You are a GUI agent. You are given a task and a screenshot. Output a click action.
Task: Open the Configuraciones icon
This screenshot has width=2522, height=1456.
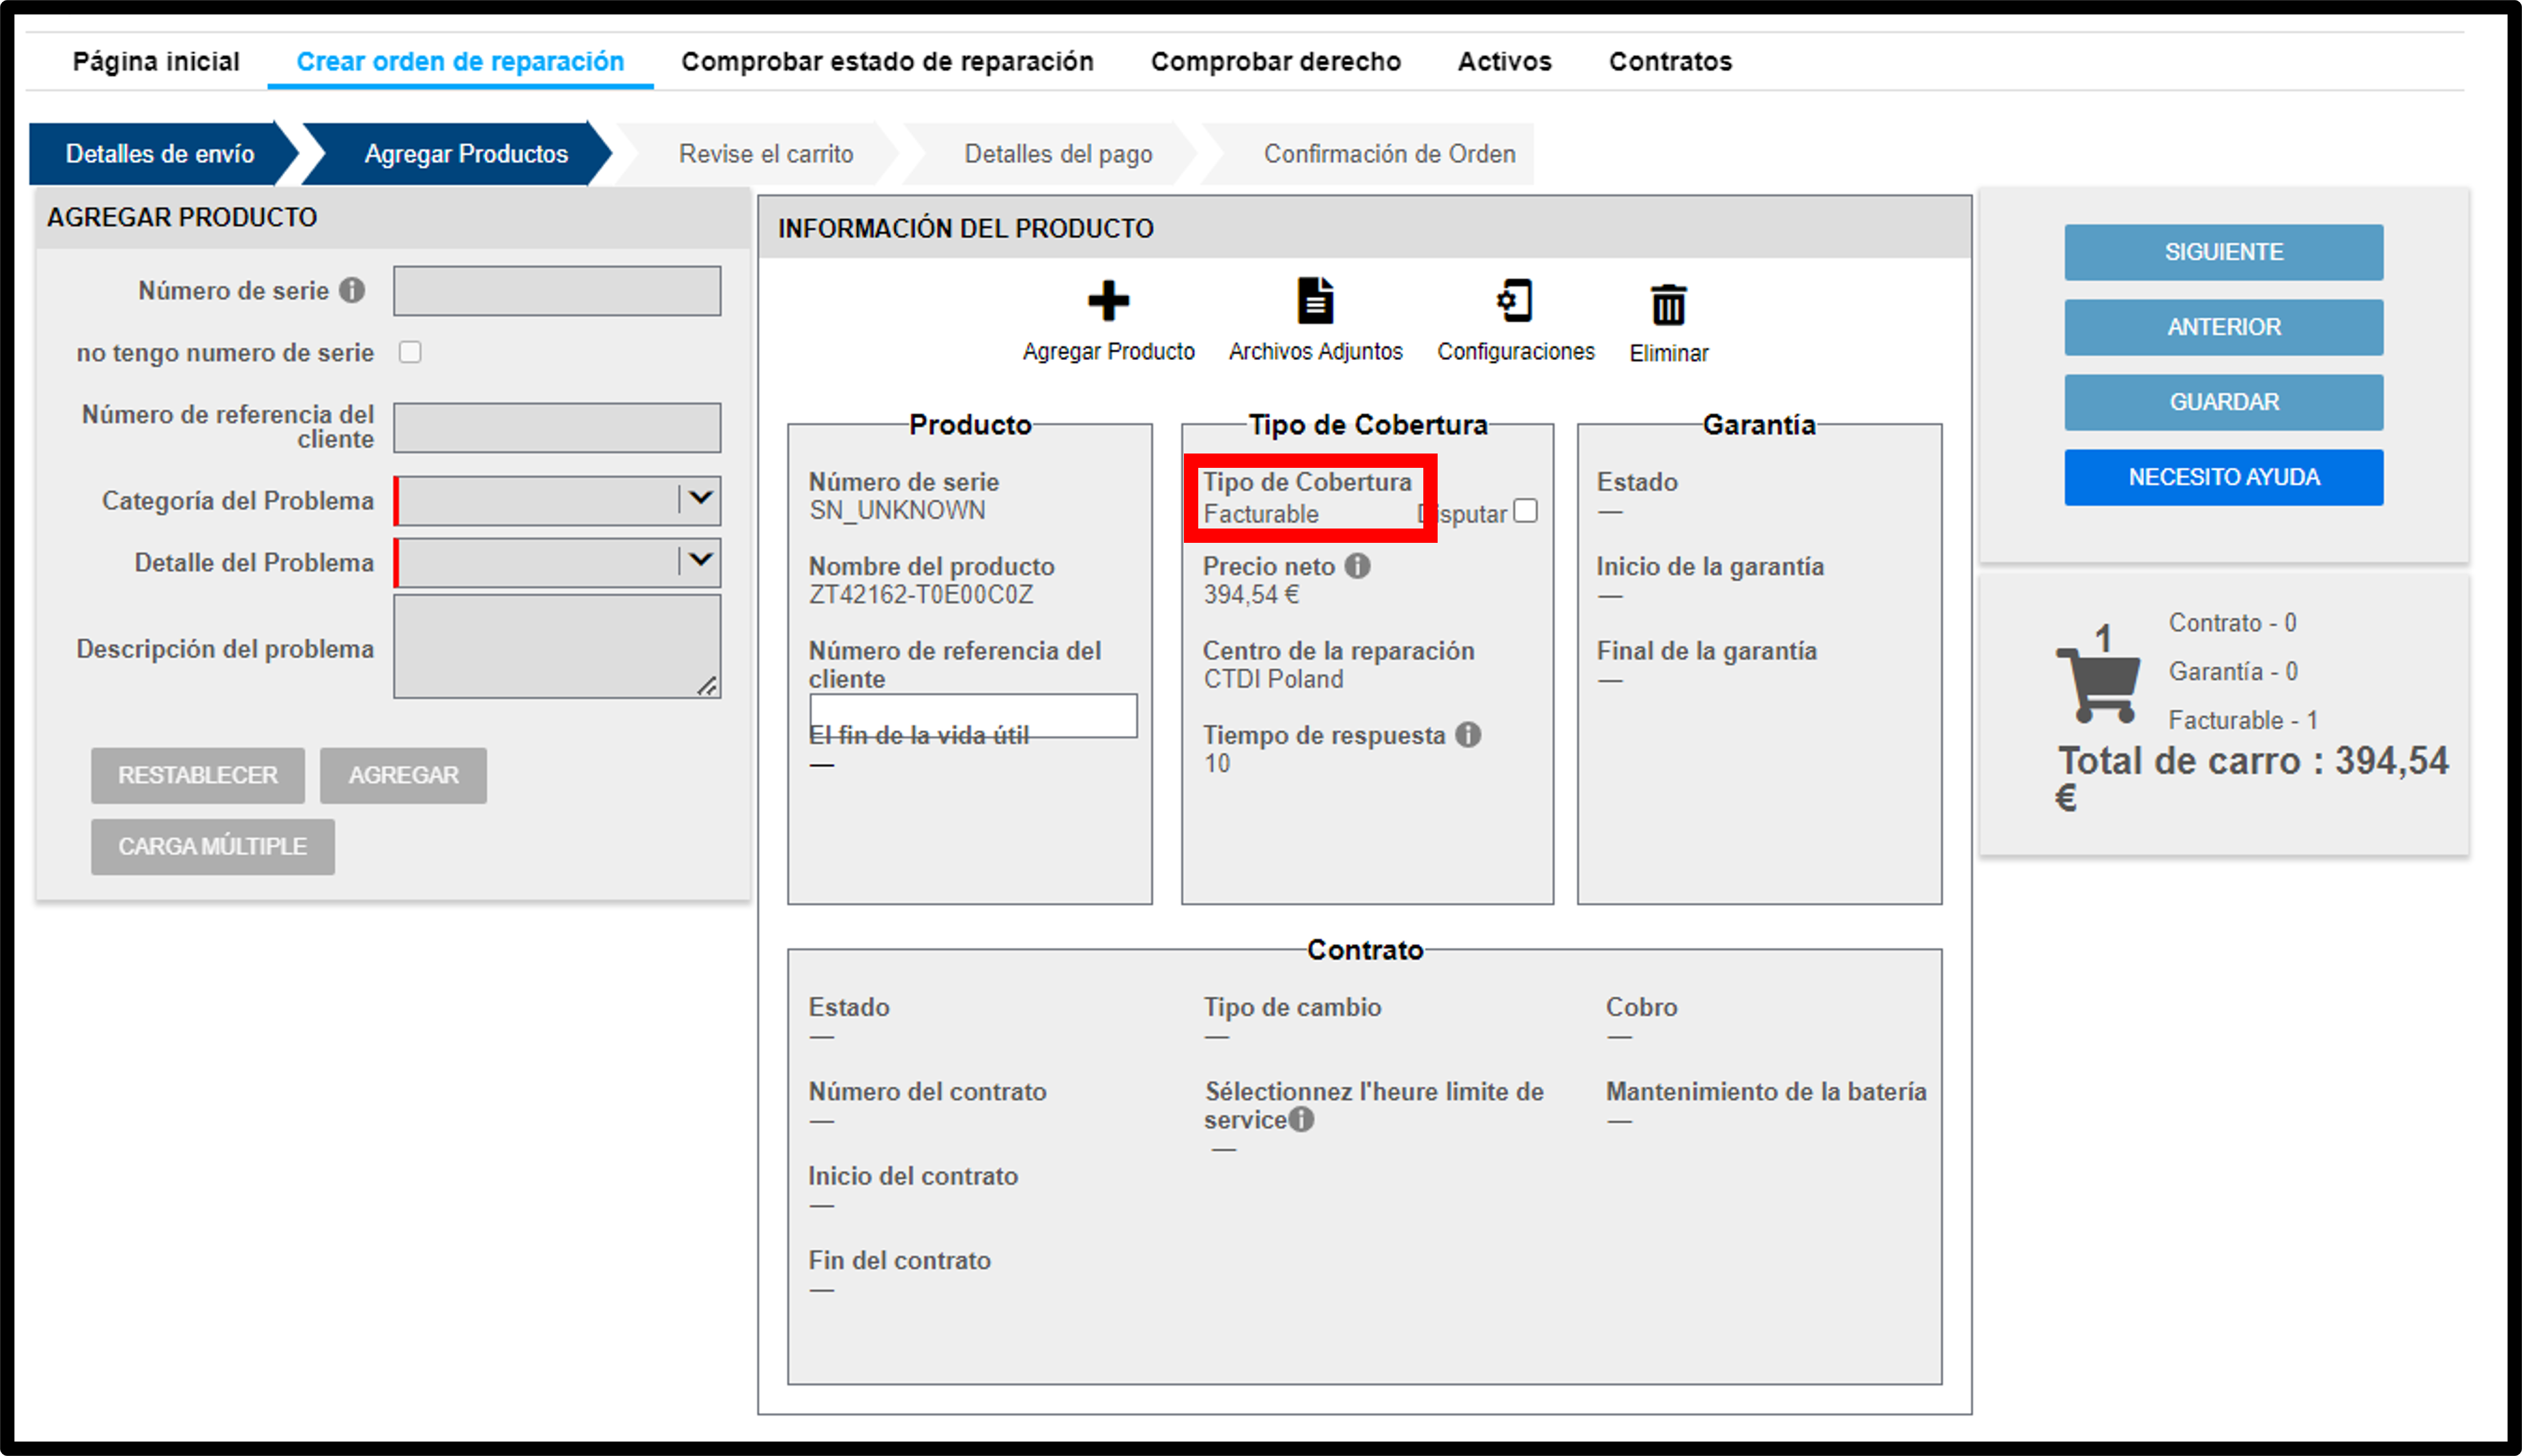point(1514,301)
